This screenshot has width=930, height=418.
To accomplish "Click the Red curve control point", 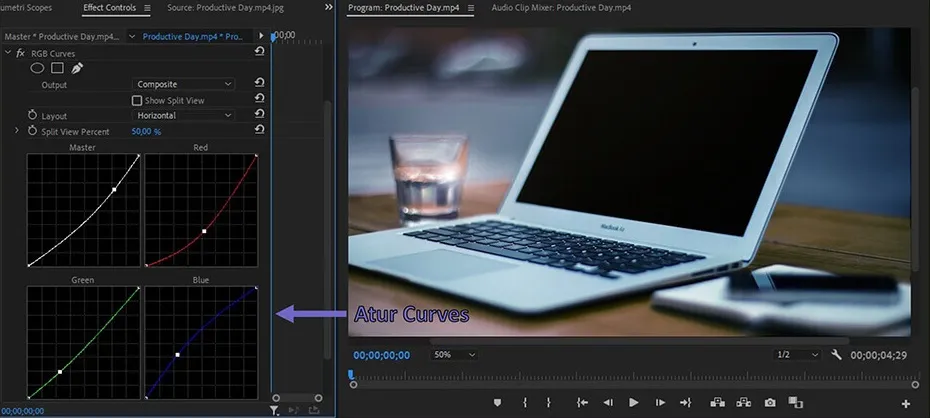I will [x=204, y=231].
